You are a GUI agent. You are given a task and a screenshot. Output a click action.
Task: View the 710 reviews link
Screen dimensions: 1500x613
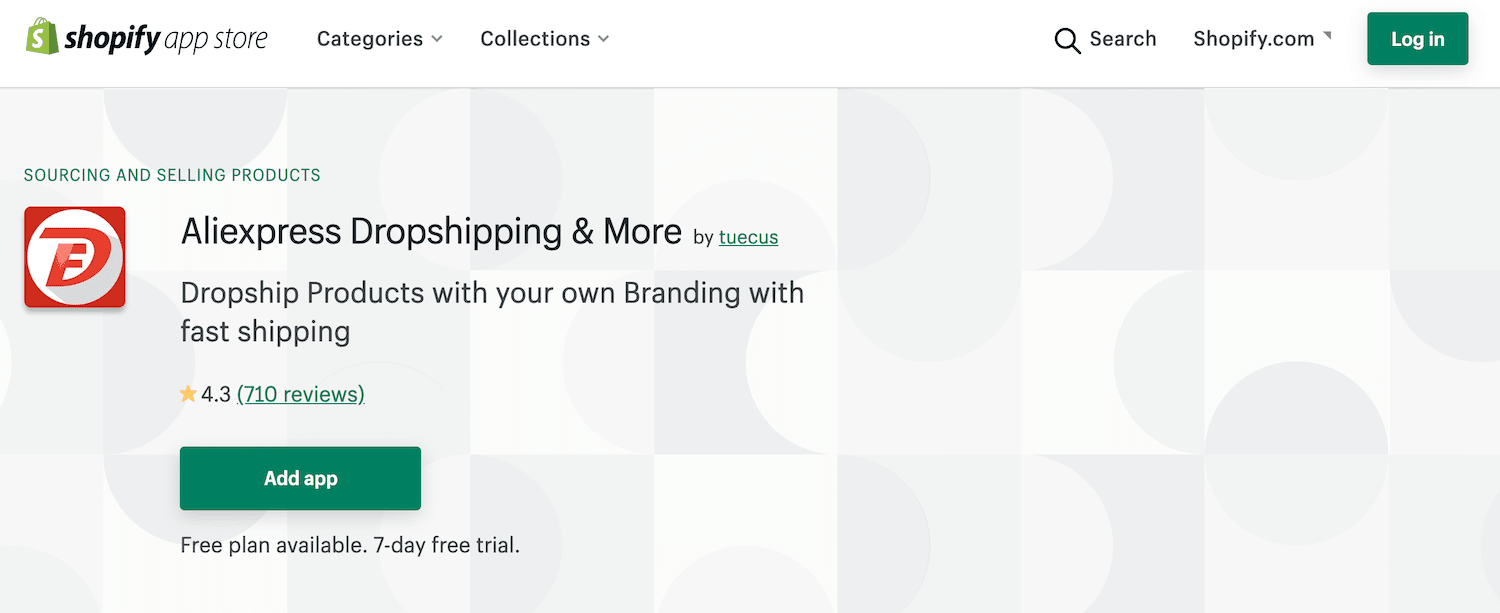pos(300,394)
